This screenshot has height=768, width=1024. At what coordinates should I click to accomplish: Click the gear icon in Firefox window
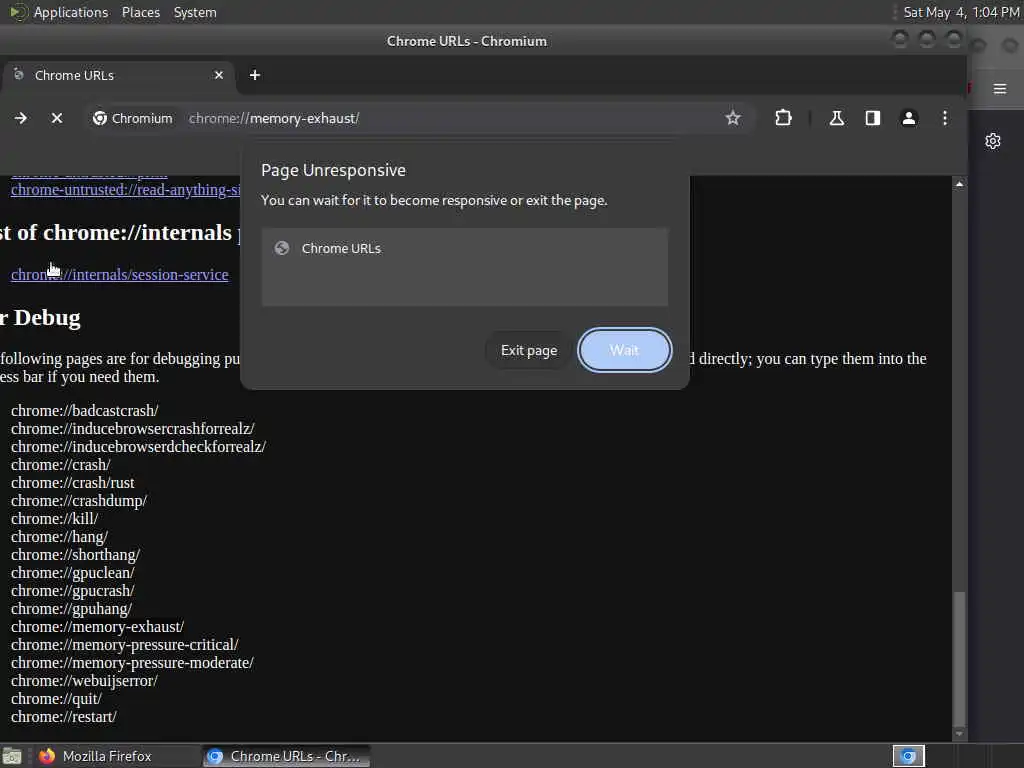tap(993, 141)
